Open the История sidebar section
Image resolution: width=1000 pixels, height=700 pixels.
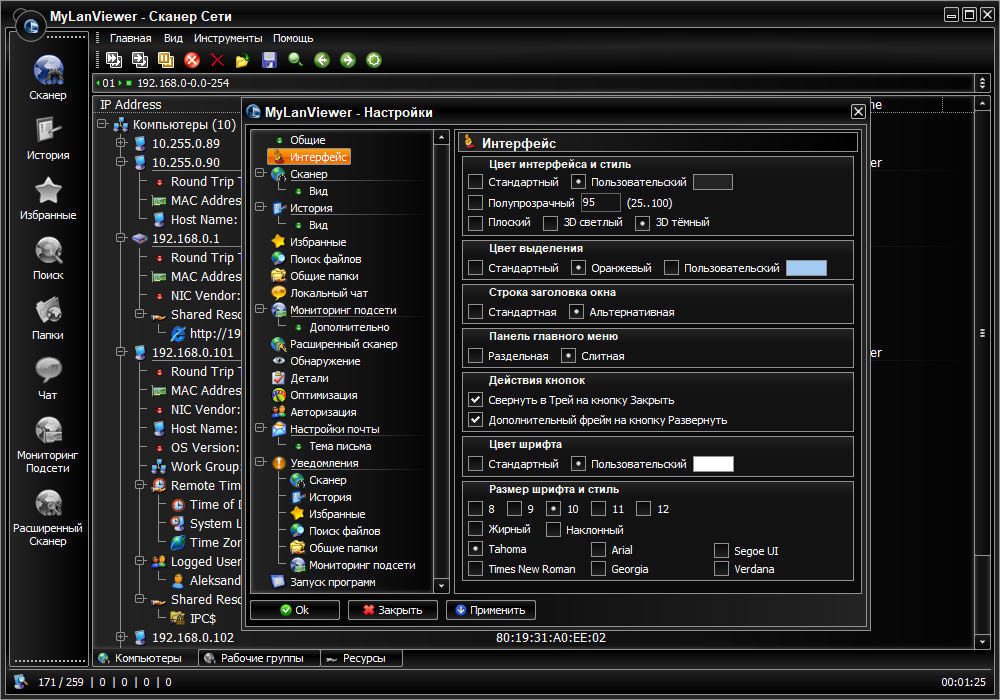(x=48, y=138)
